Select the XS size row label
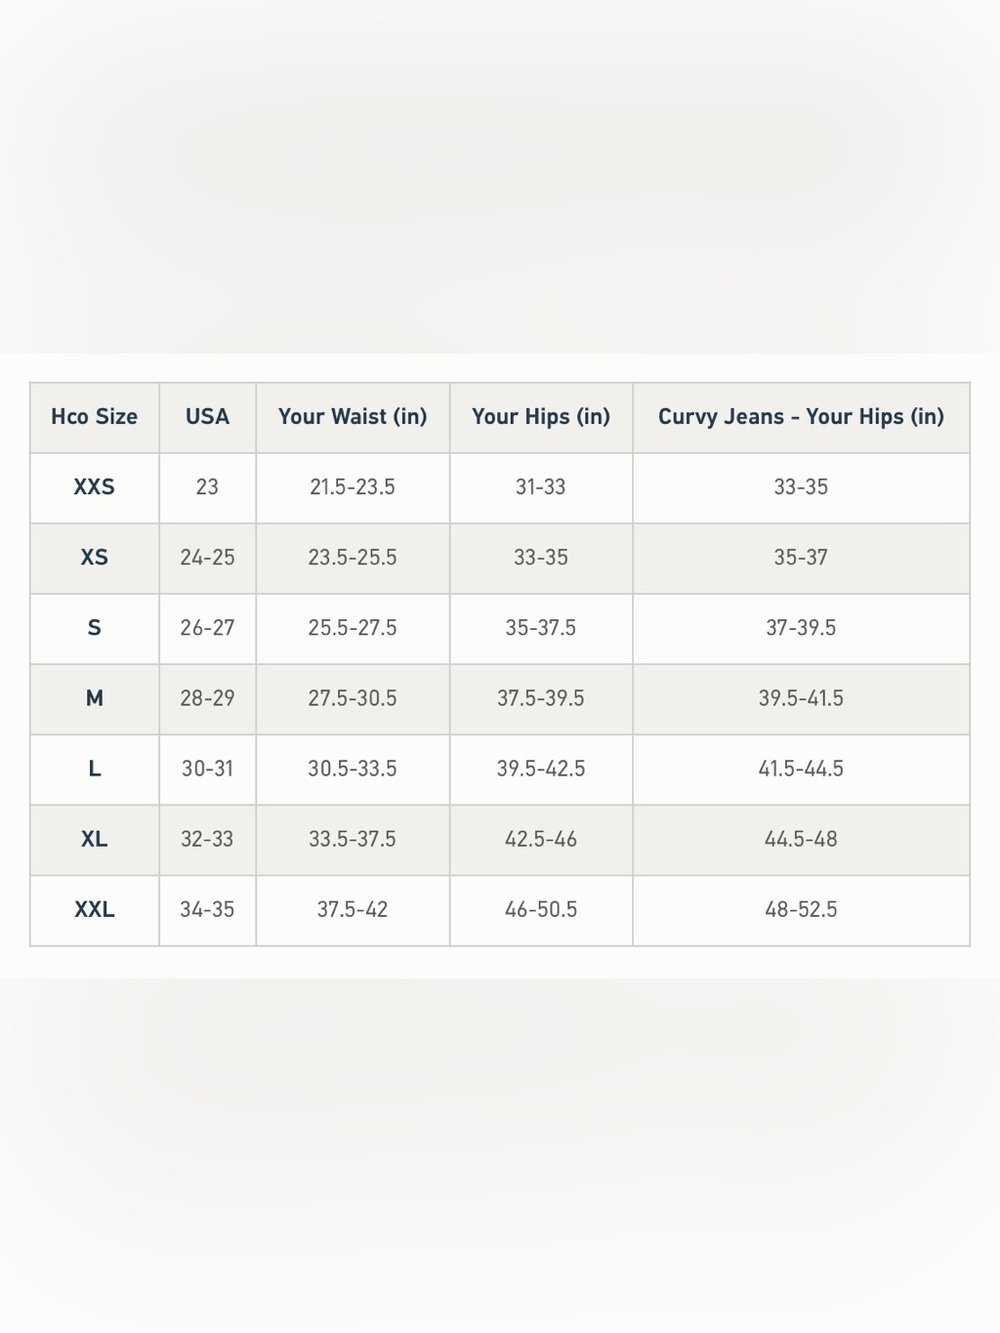 (94, 558)
